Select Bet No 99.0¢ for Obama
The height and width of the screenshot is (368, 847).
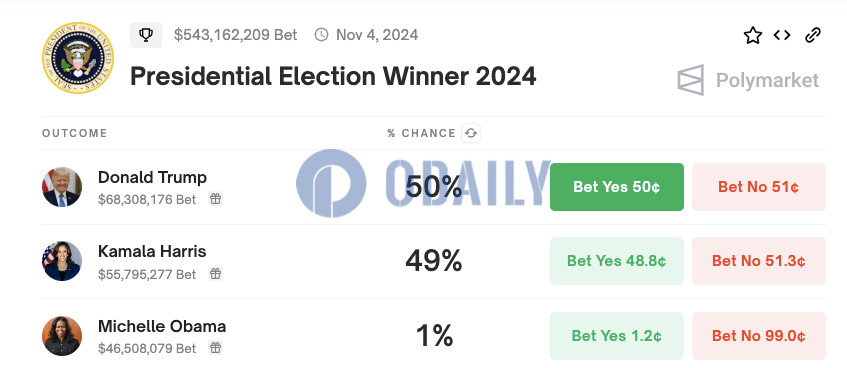pos(758,336)
